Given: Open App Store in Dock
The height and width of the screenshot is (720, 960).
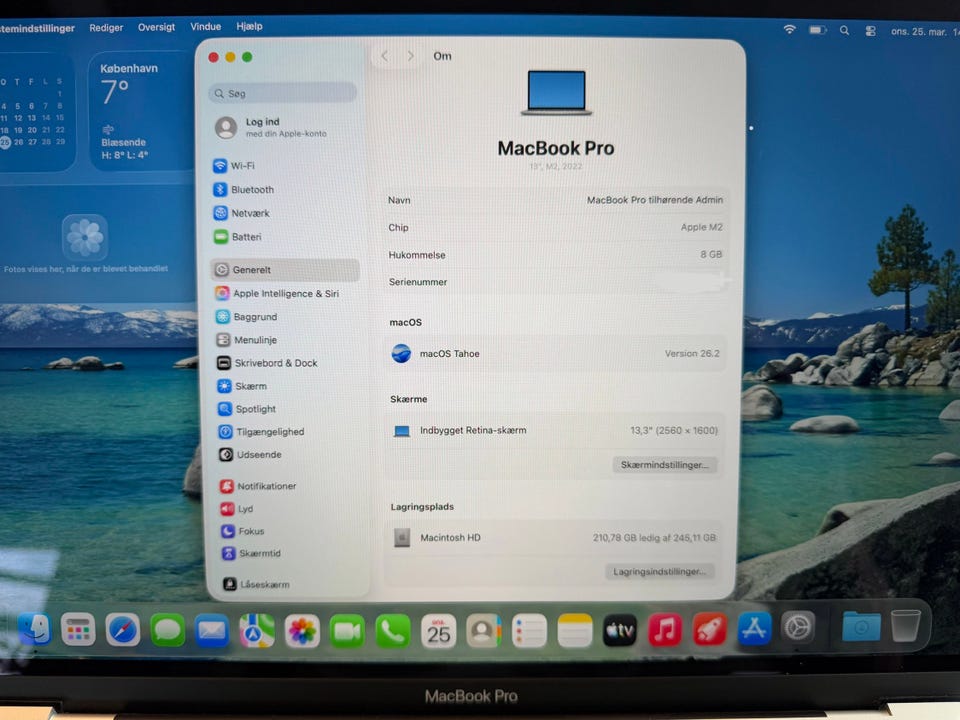Looking at the screenshot, I should [754, 628].
